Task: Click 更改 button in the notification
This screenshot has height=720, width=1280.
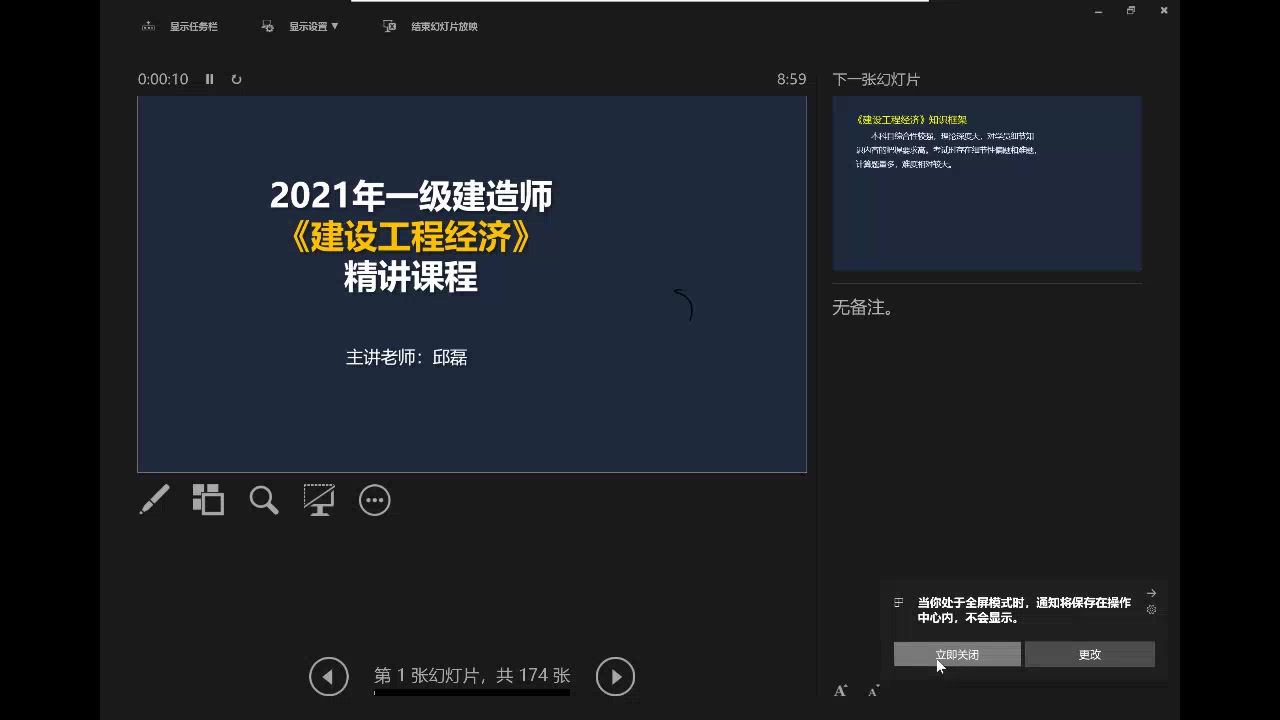Action: [x=1090, y=654]
